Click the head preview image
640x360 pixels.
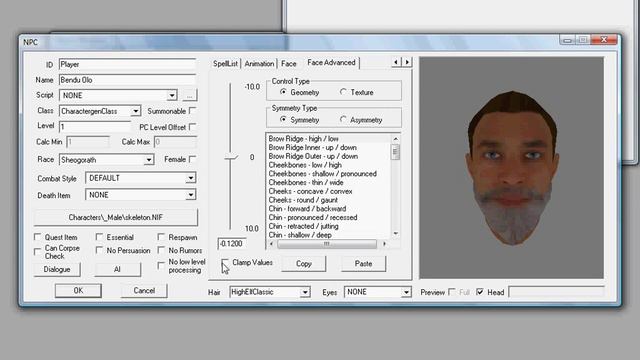(x=511, y=168)
